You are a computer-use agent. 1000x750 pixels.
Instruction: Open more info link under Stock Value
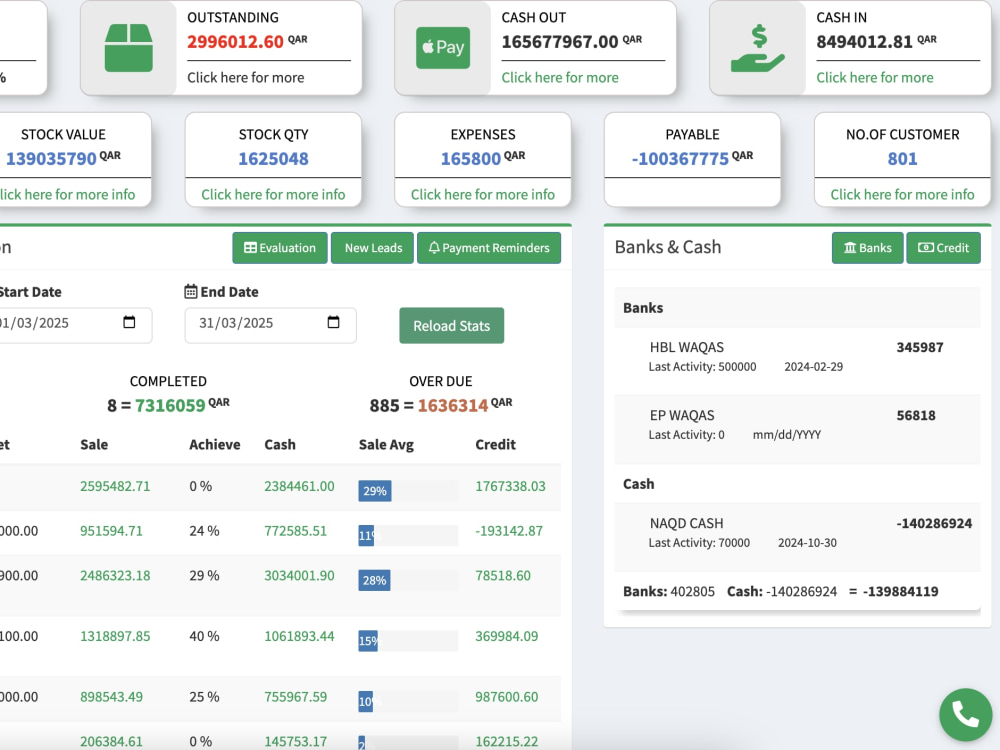[x=67, y=195]
